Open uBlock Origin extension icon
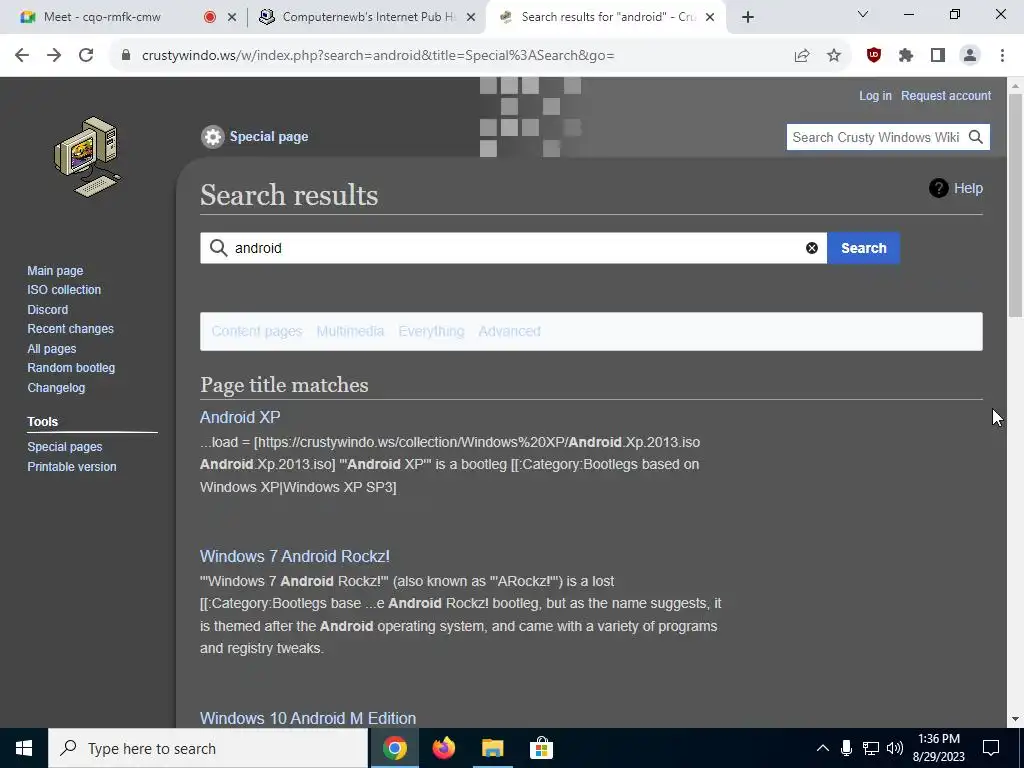The width and height of the screenshot is (1024, 768). coord(874,56)
